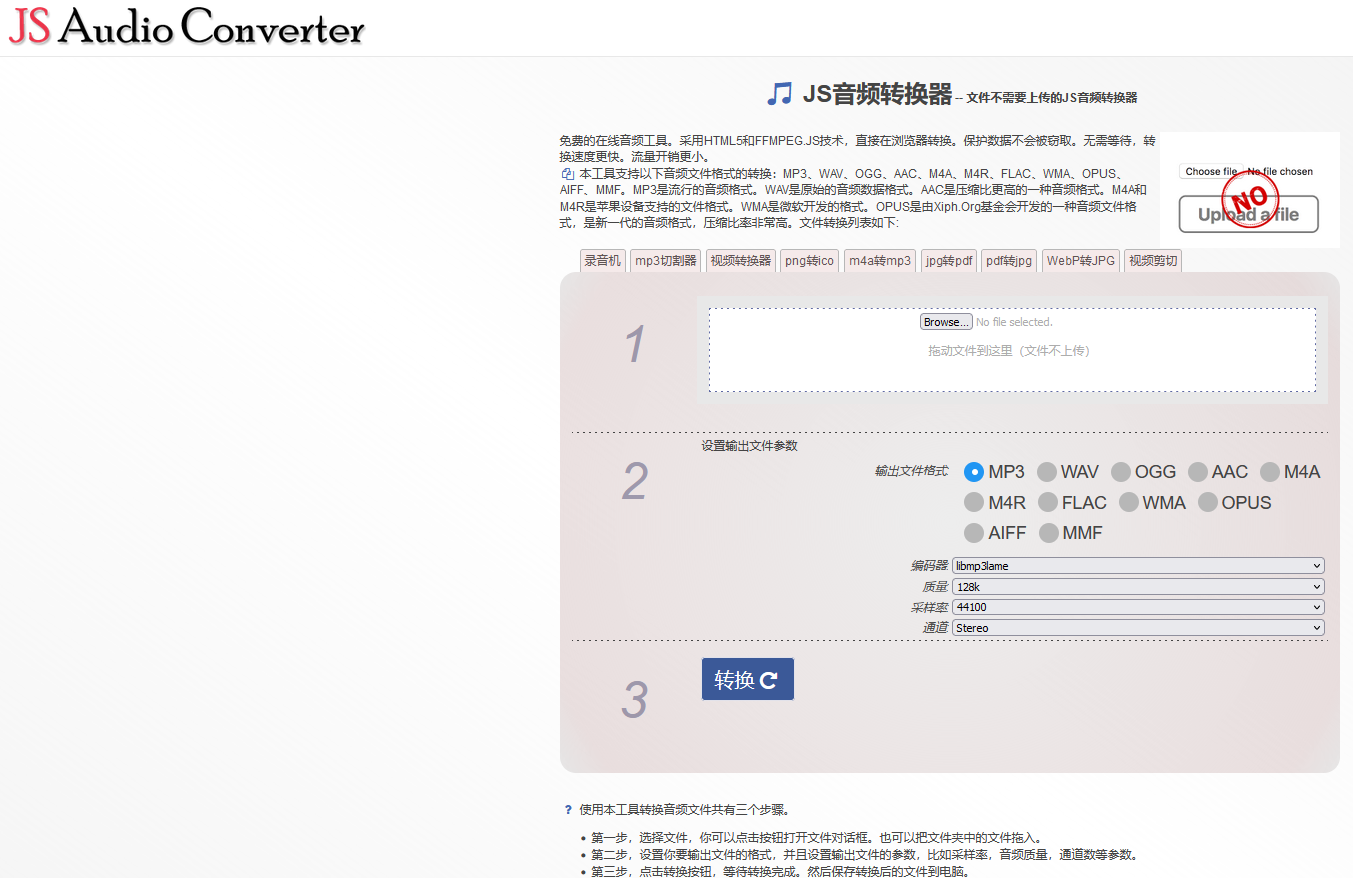
Task: Click the JS音频转换器 page heading
Action: [x=877, y=94]
